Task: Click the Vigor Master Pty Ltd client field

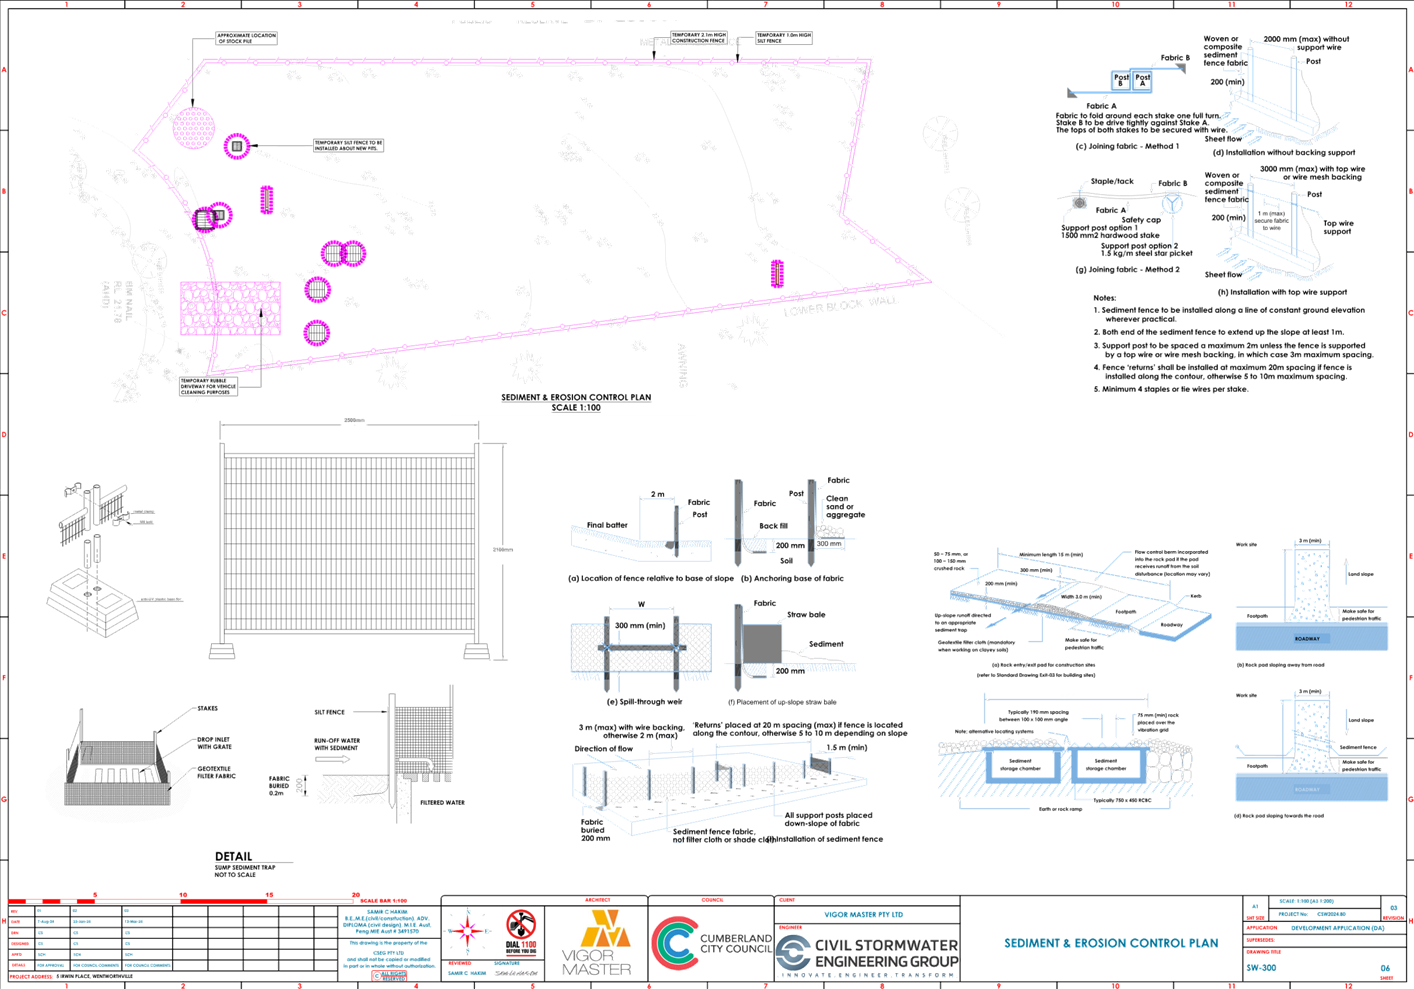Action: (x=864, y=914)
